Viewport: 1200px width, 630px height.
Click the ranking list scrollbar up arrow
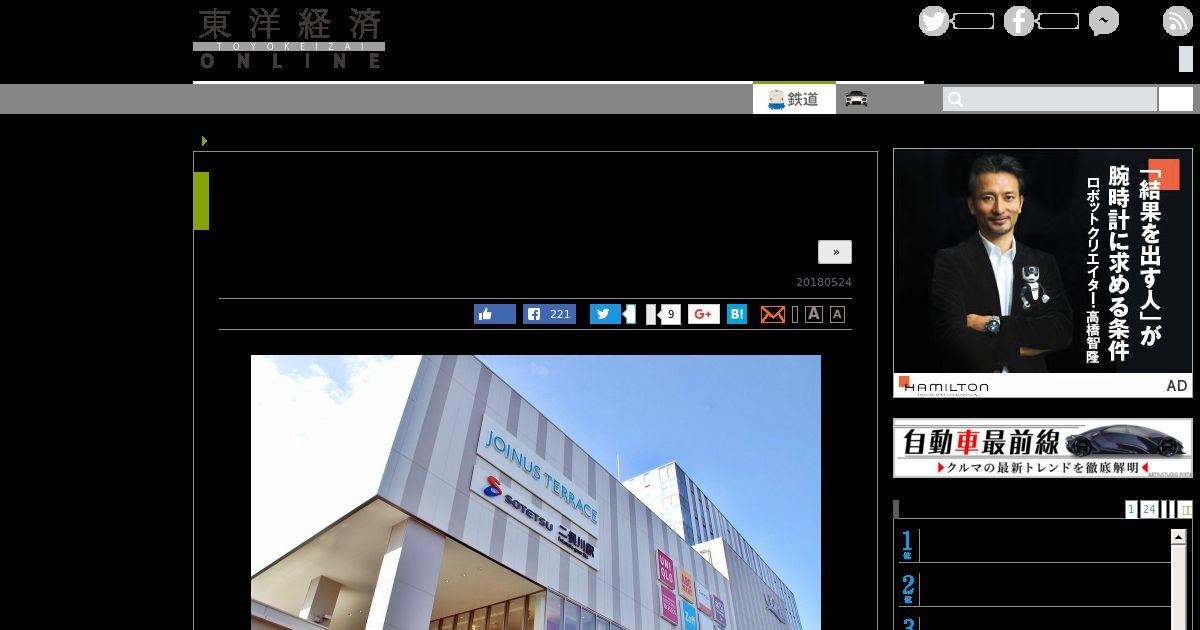[x=1178, y=537]
